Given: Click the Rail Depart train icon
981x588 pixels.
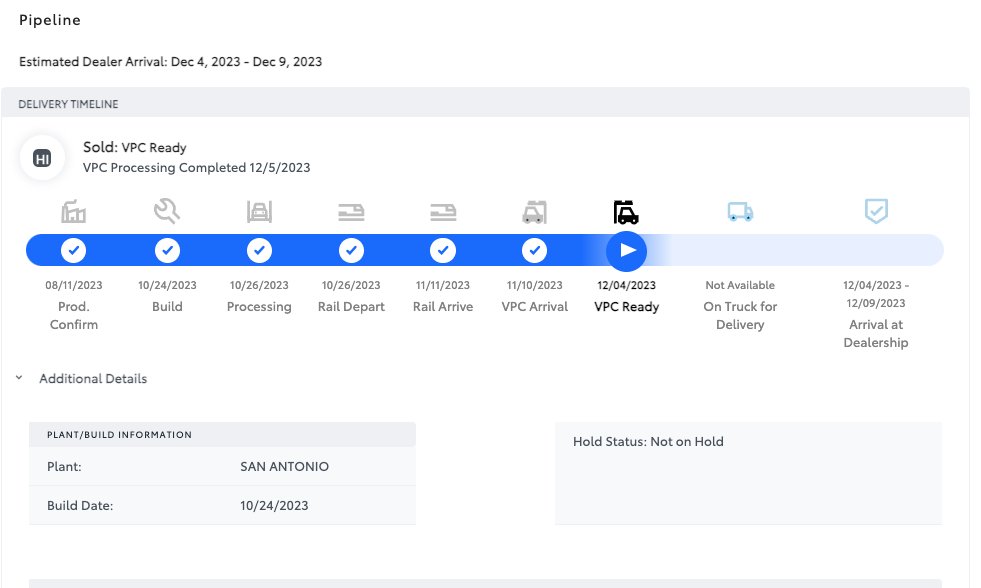Looking at the screenshot, I should click(x=351, y=212).
